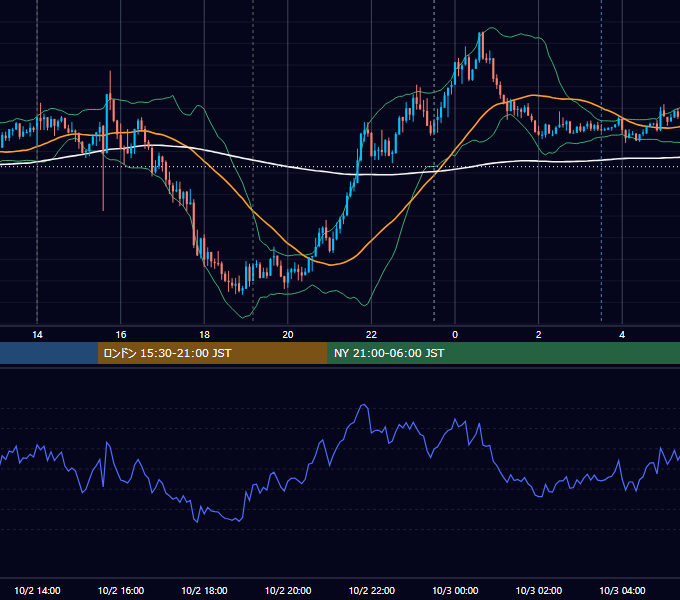The height and width of the screenshot is (600, 680).
Task: Click the hour label 18 on chart axis
Action: [x=204, y=335]
